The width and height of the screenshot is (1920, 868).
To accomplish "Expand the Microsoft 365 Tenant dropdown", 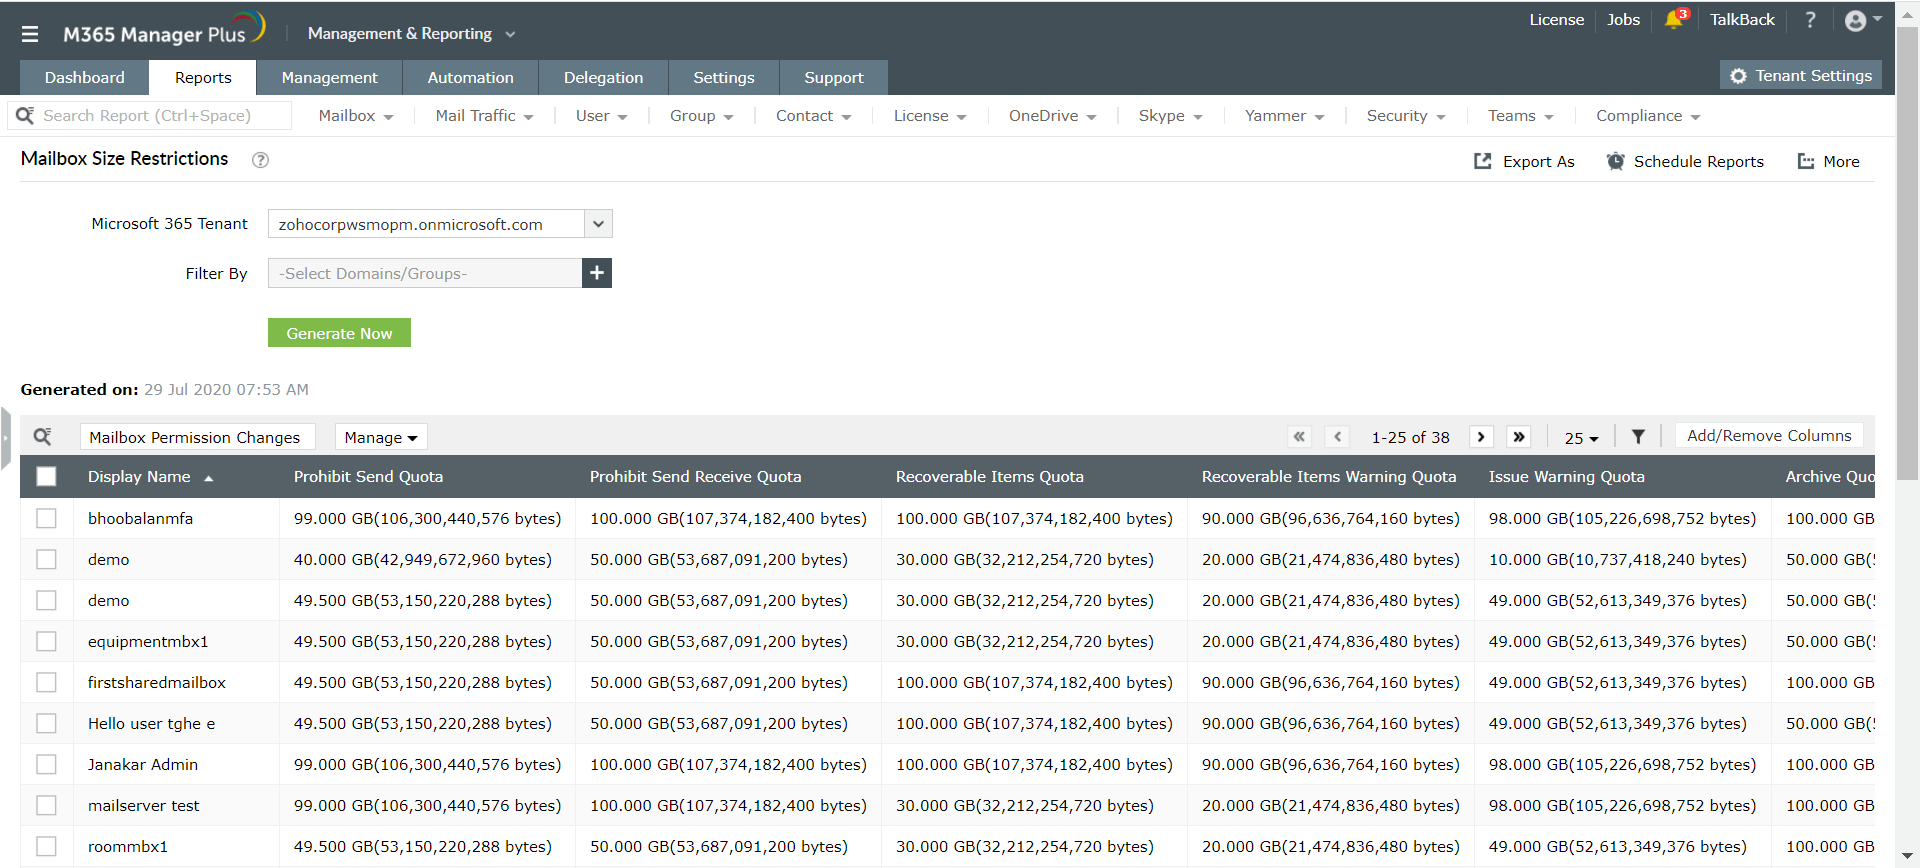I will [x=598, y=224].
